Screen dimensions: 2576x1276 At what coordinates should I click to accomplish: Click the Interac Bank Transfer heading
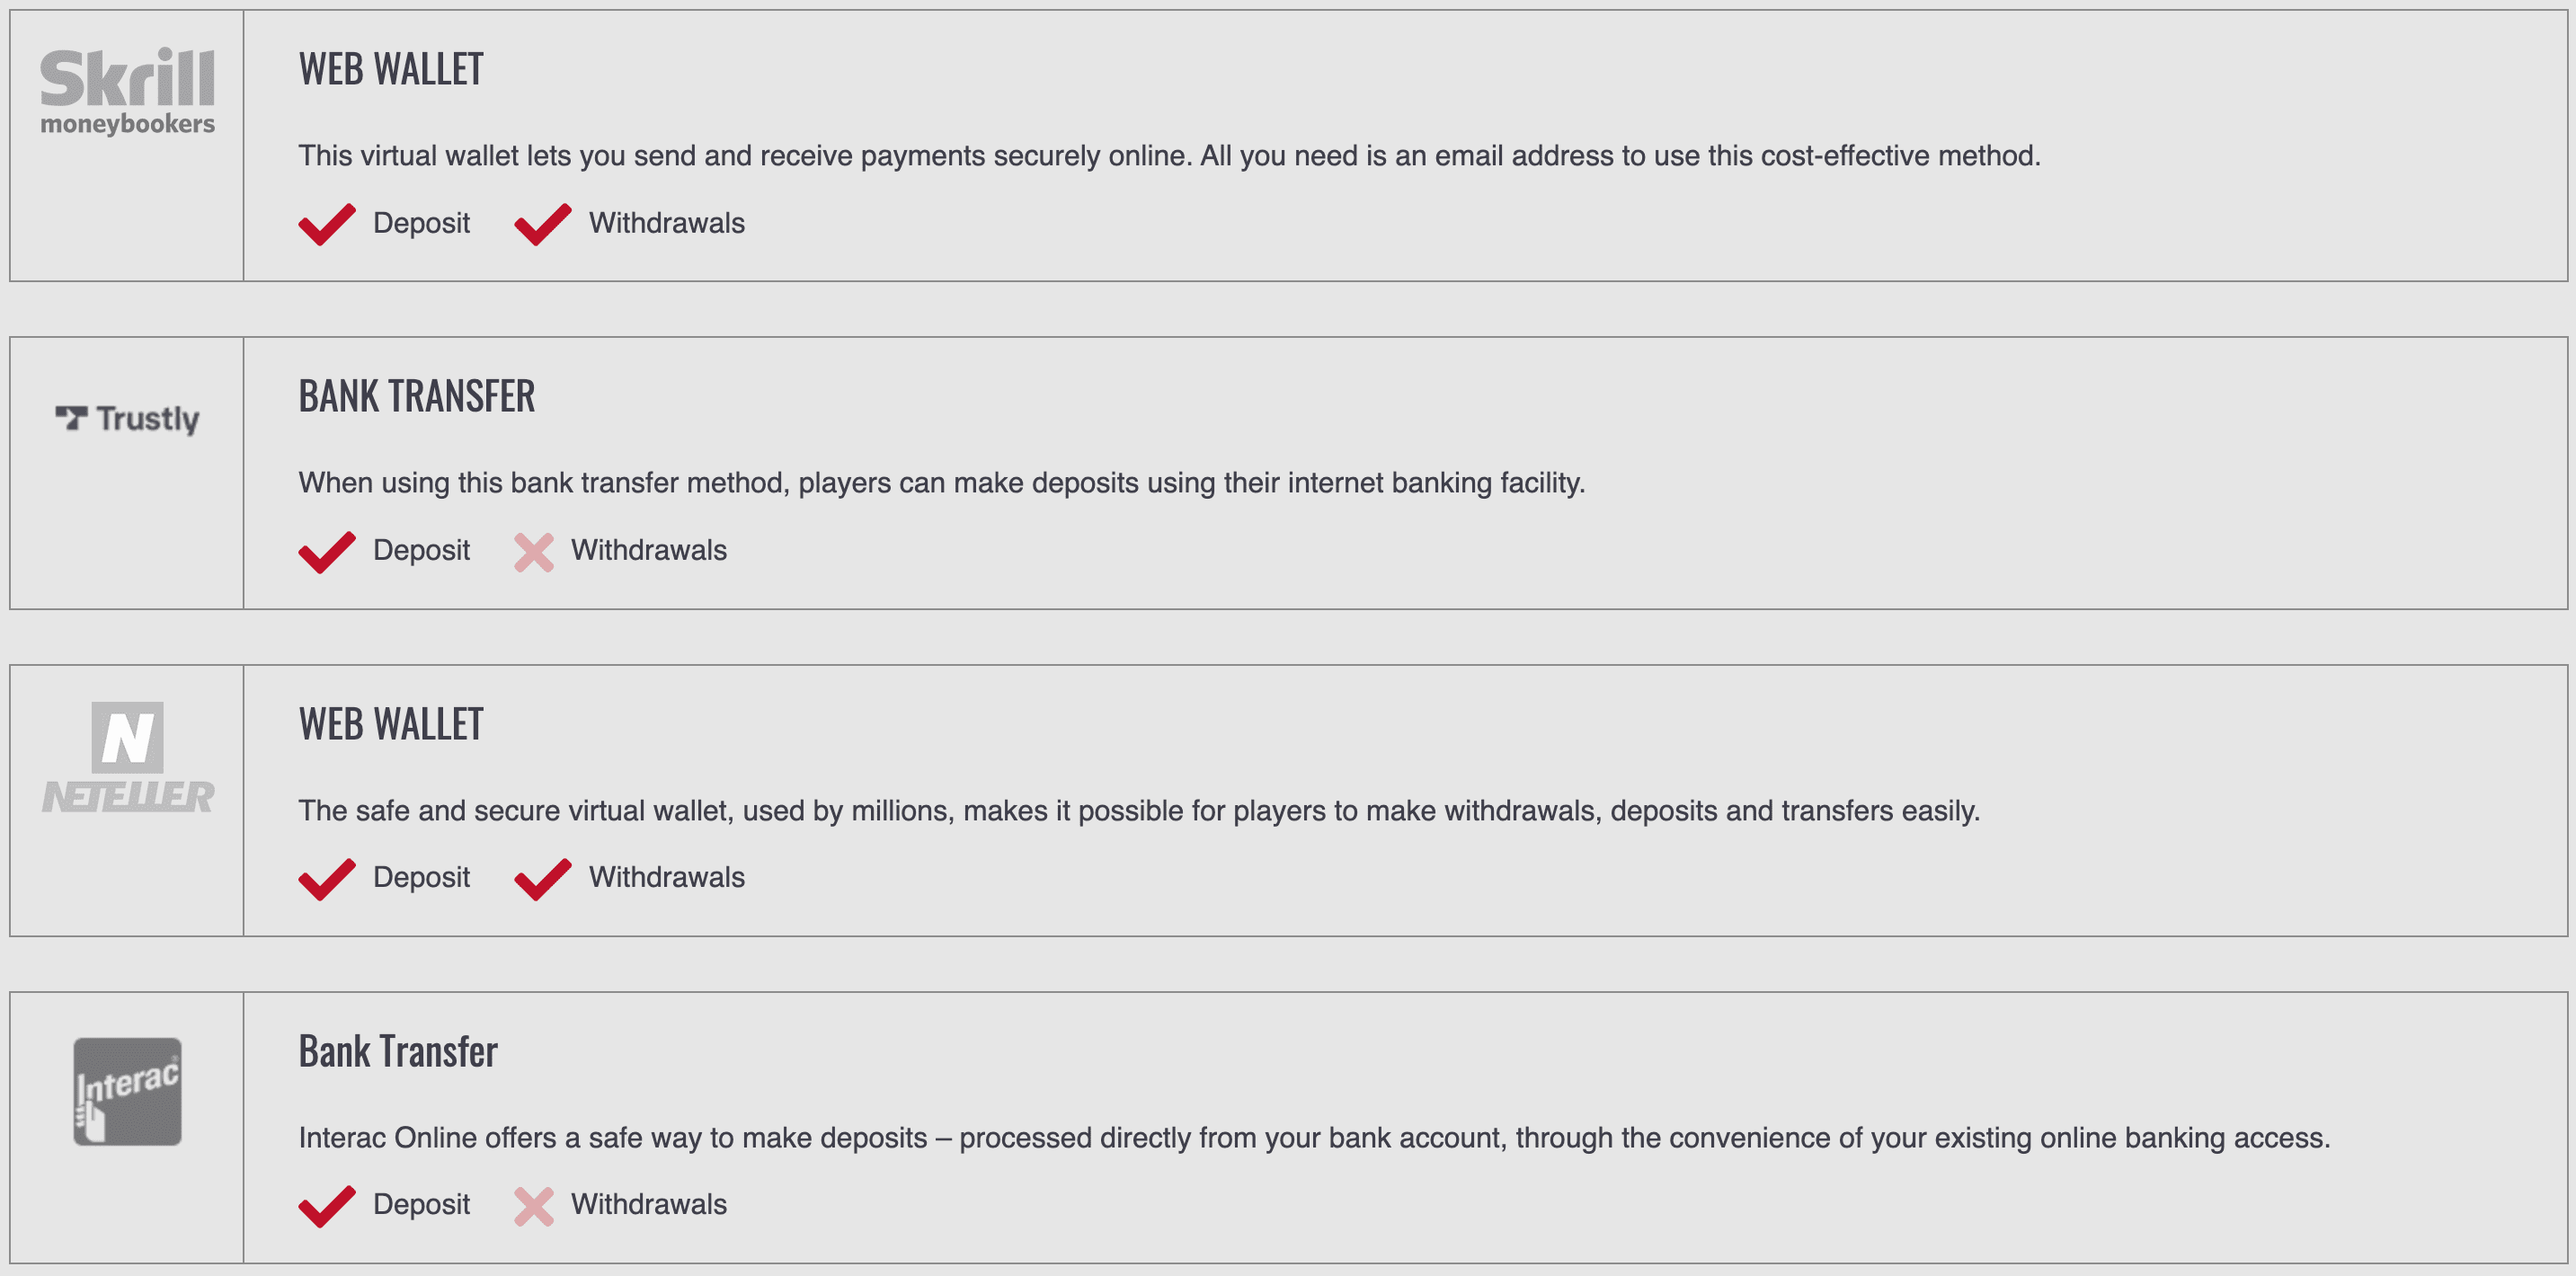[398, 1051]
